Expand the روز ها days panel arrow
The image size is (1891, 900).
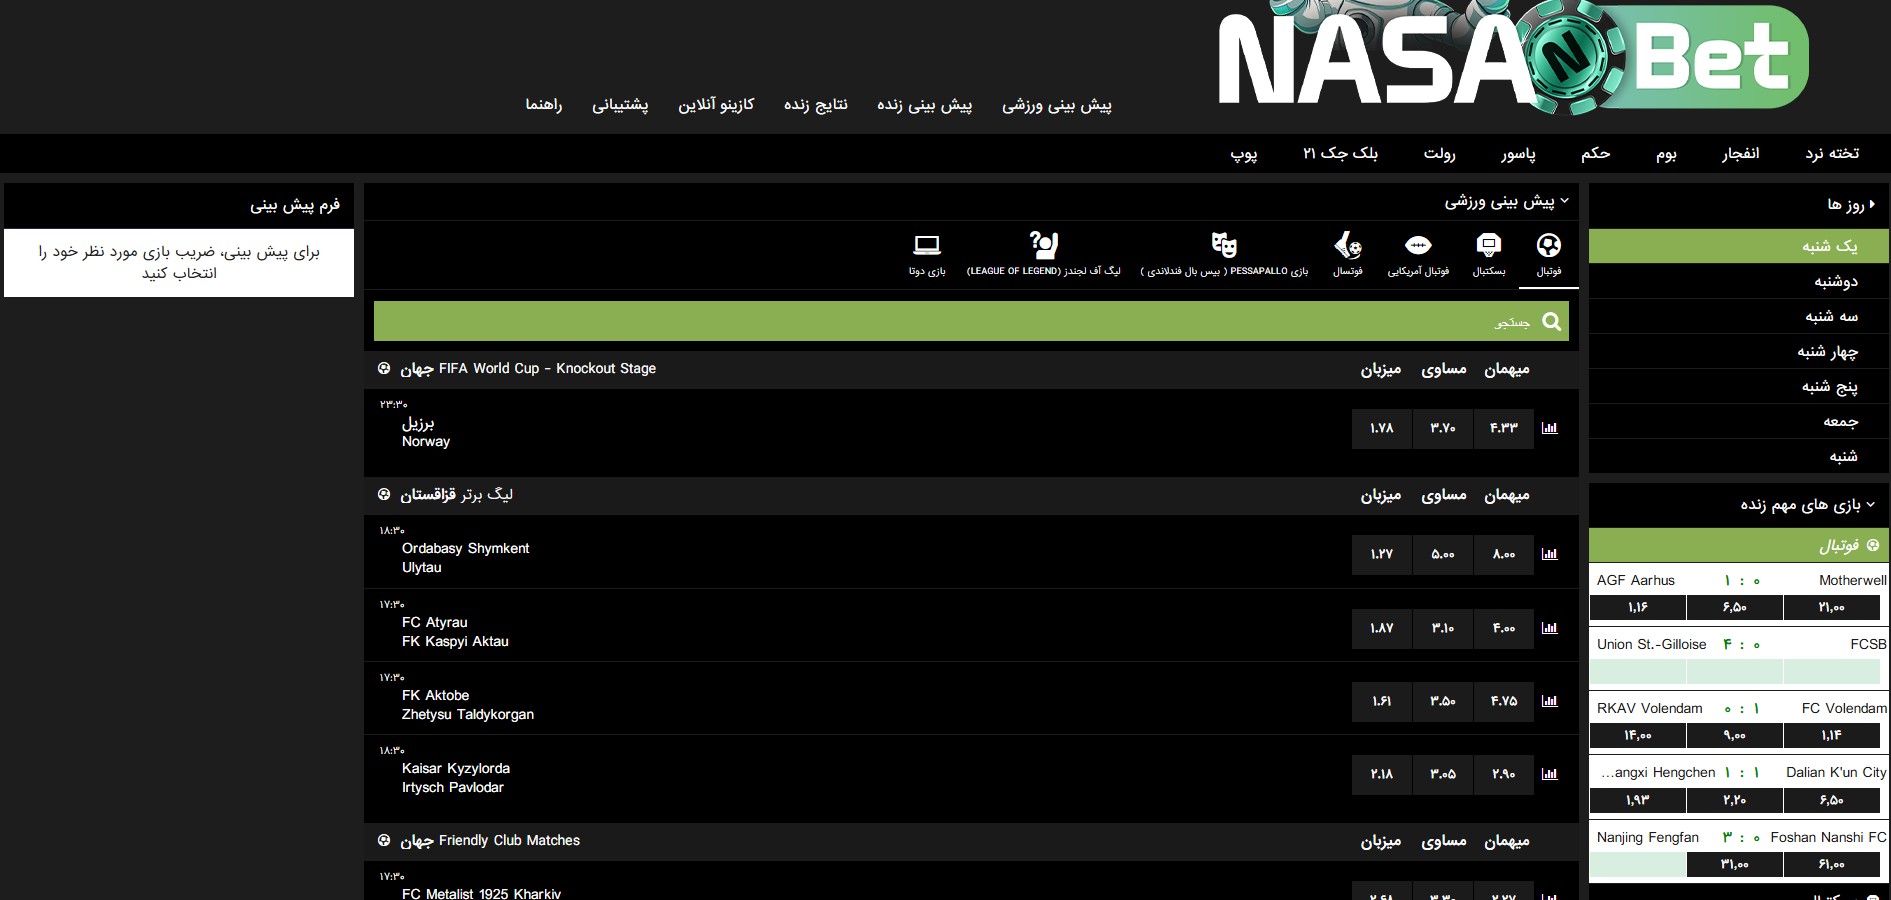pyautogui.click(x=1872, y=204)
